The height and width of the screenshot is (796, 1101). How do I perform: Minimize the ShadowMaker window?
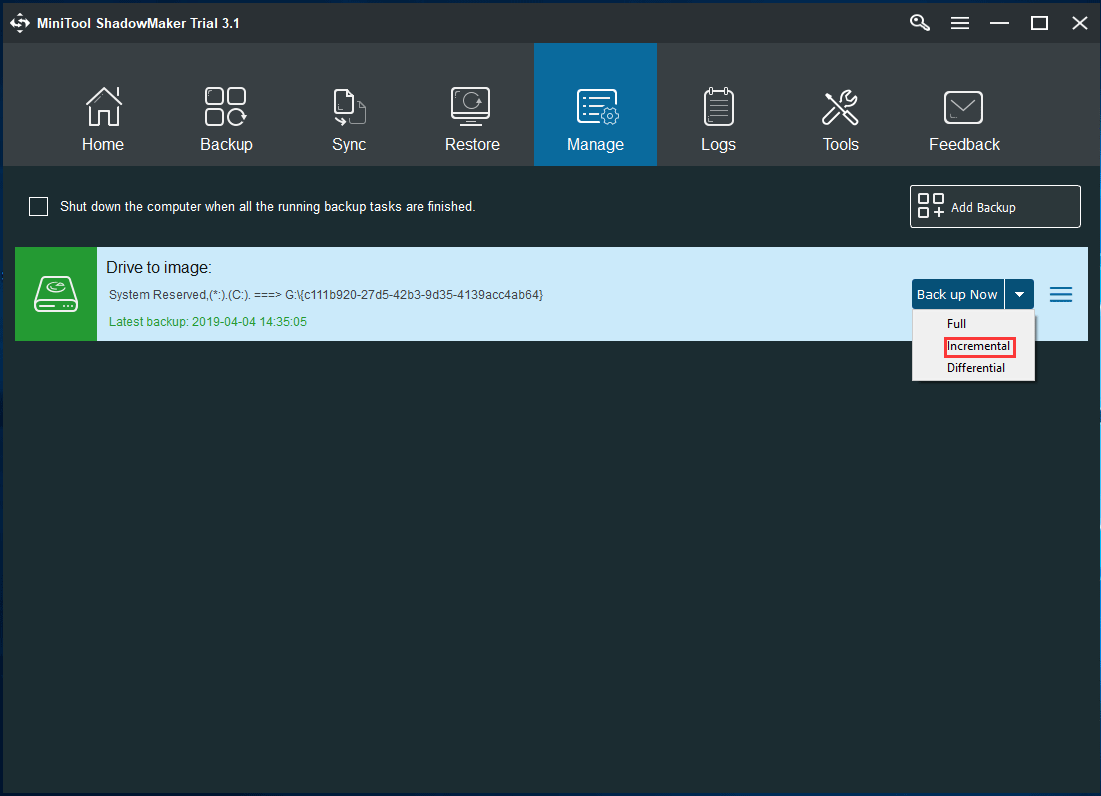[999, 23]
